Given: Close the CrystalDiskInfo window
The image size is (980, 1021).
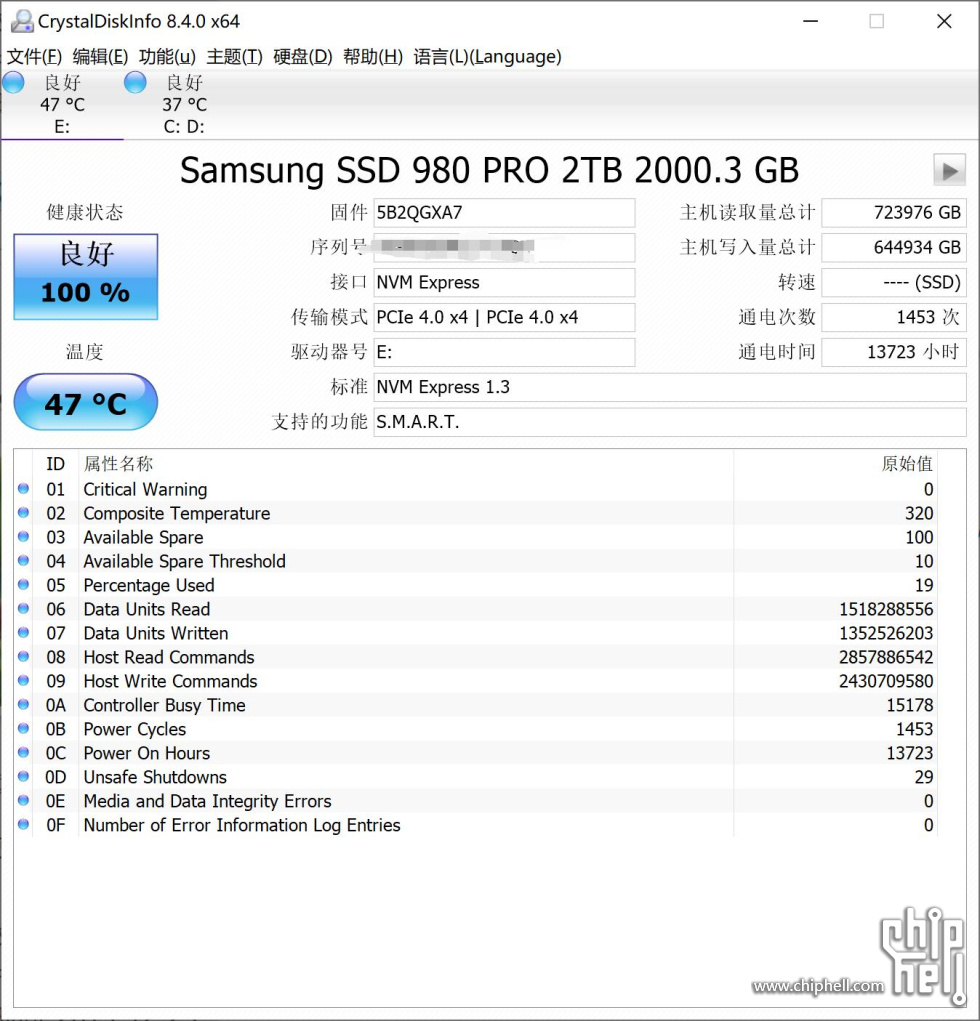Looking at the screenshot, I should point(944,21).
